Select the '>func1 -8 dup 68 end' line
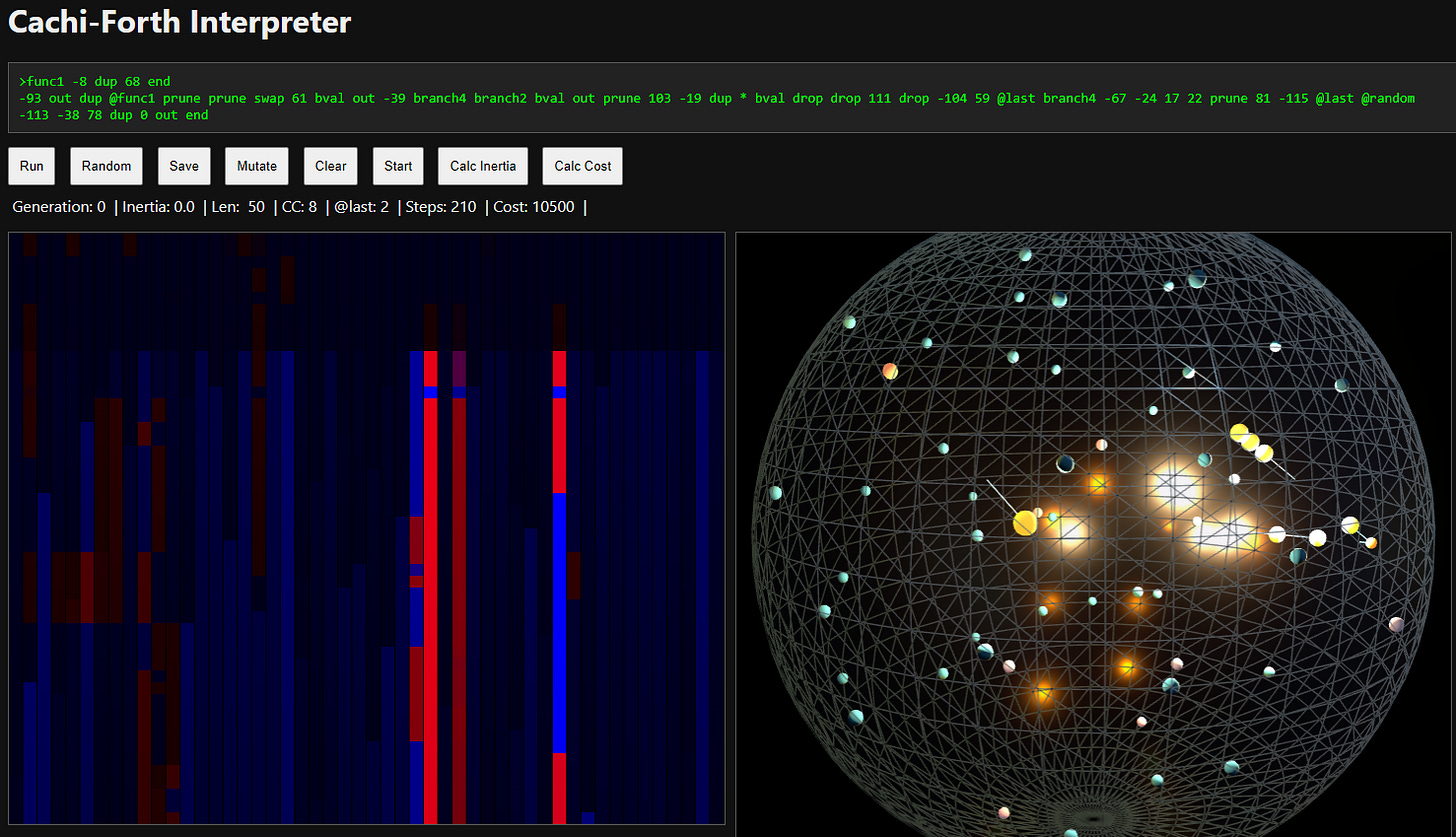This screenshot has width=1456, height=837. pyautogui.click(x=95, y=81)
